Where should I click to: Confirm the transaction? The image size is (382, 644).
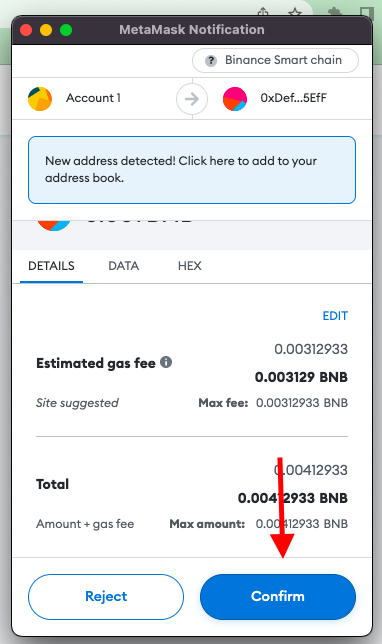coord(278,596)
